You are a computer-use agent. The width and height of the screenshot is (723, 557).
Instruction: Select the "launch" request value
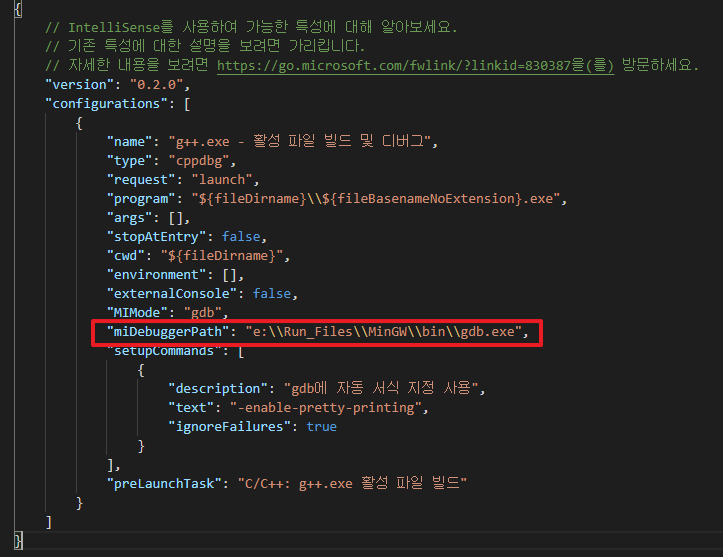[x=226, y=179]
